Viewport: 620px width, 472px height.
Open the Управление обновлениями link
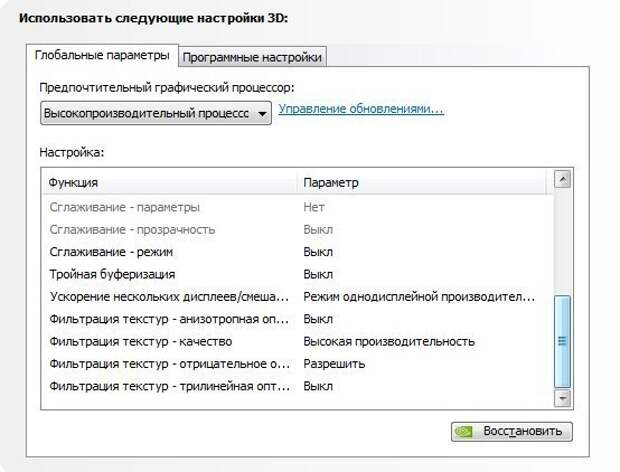361,108
